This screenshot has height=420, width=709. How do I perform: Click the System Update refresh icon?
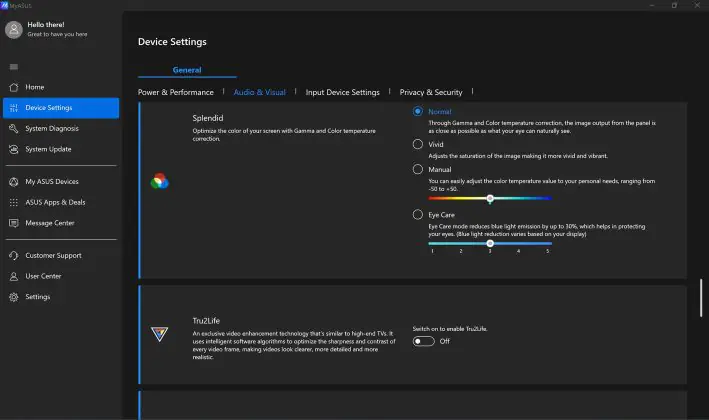[14, 149]
